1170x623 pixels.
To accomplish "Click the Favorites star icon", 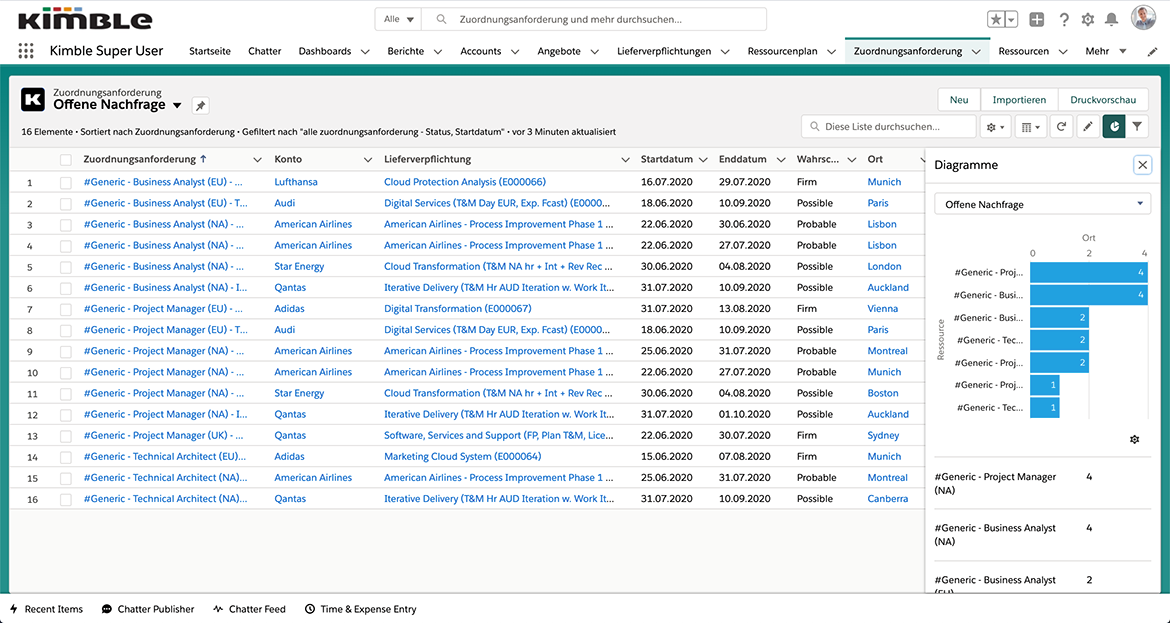I will pos(995,20).
